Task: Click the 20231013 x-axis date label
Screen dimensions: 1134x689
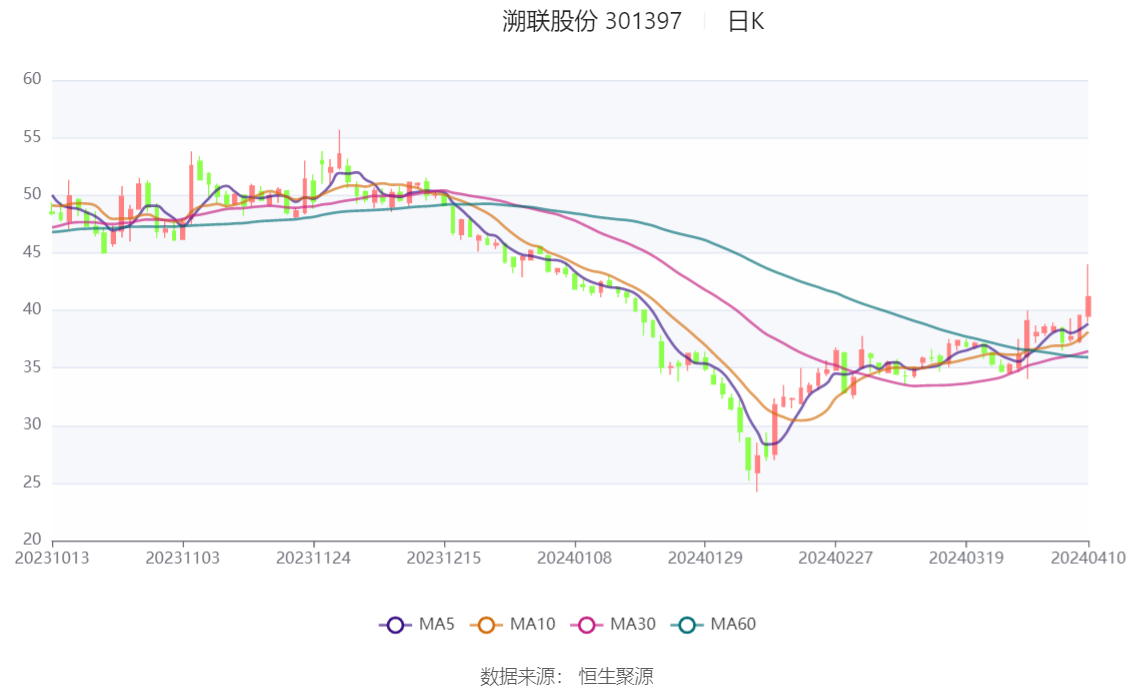Action: 52,558
